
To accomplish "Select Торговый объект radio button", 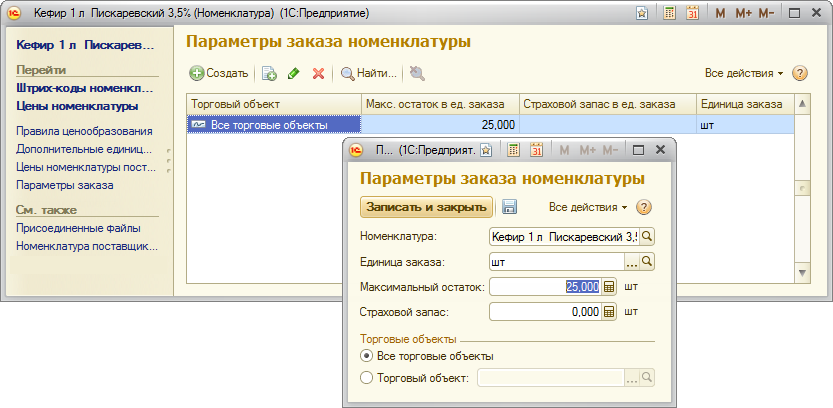I will click(x=366, y=378).
